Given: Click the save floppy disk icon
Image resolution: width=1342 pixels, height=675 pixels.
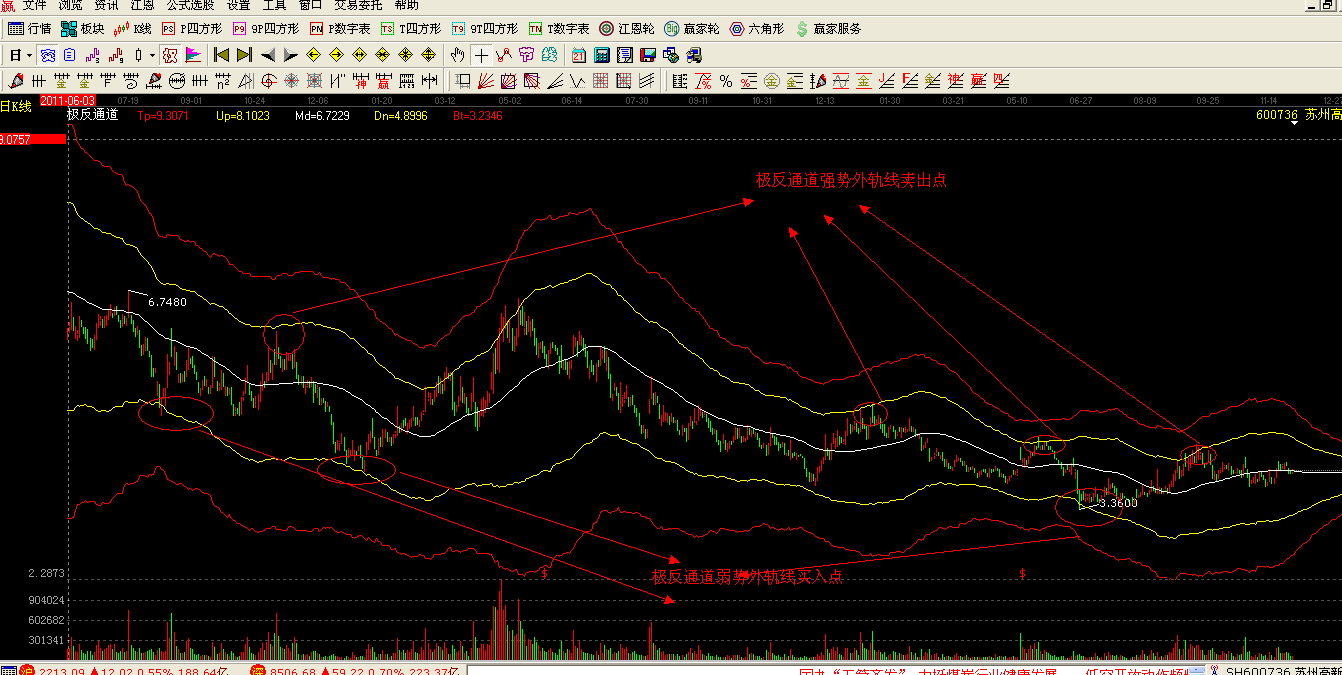Looking at the screenshot, I should tap(647, 55).
